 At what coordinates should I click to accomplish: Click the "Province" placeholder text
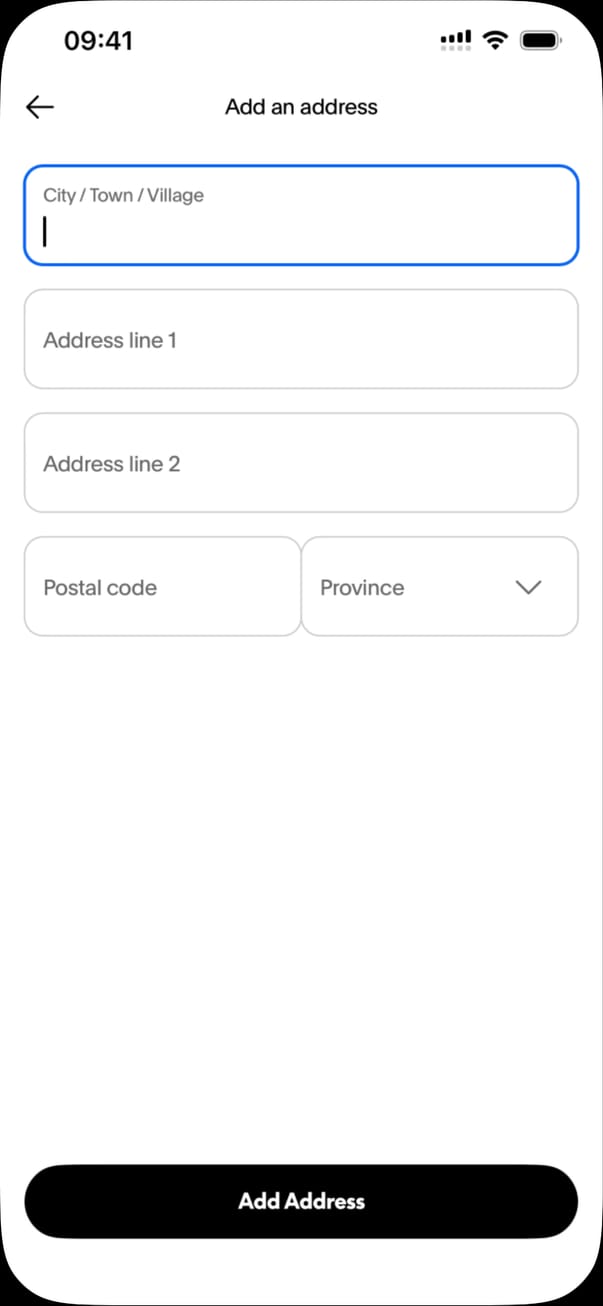point(362,587)
